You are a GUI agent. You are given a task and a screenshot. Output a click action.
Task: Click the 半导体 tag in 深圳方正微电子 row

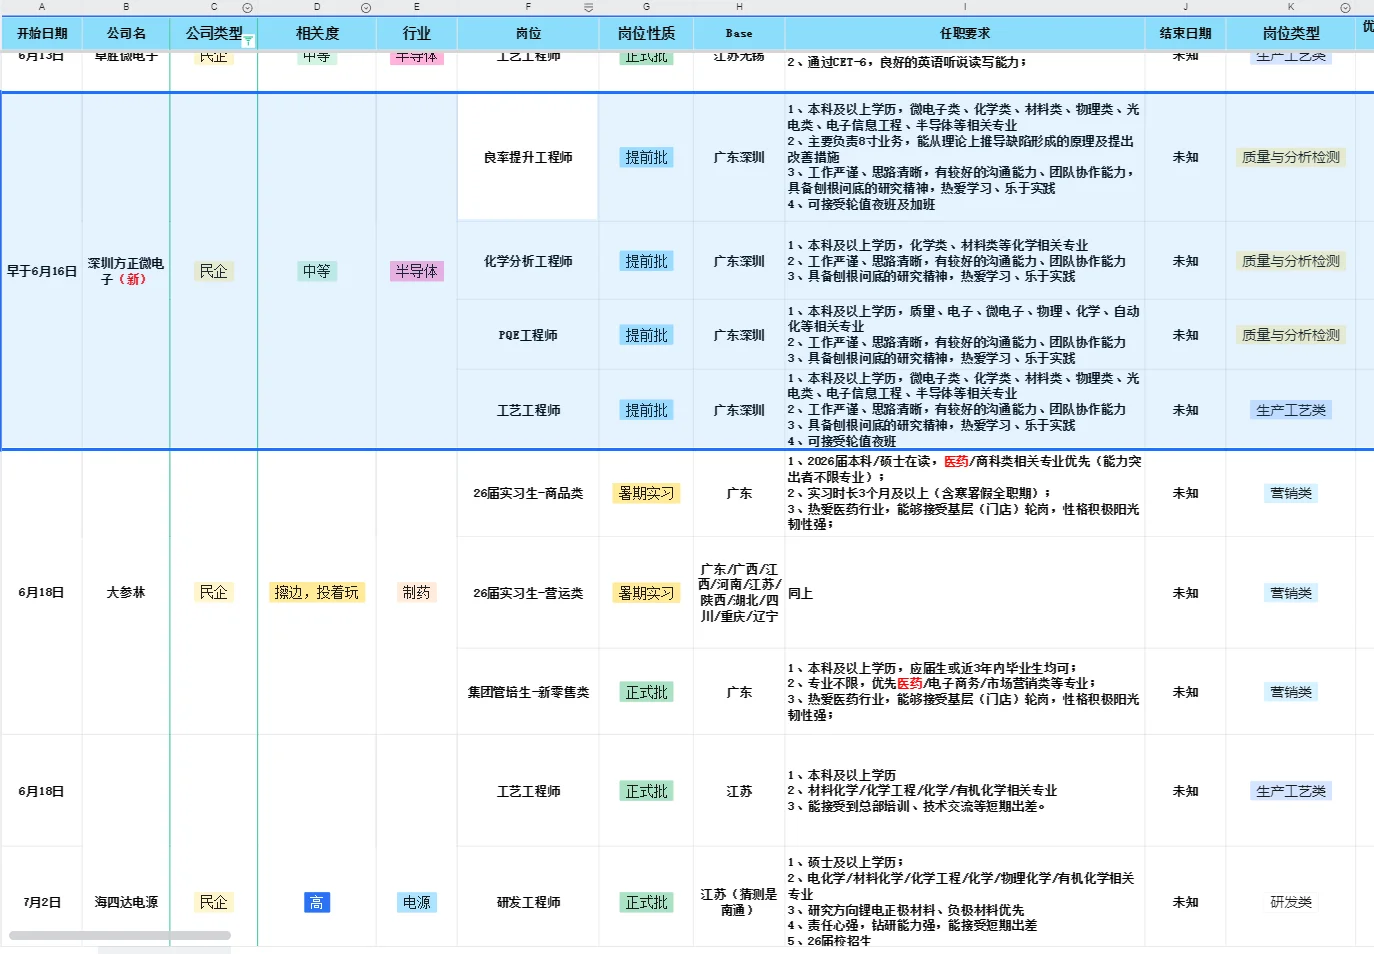click(417, 271)
